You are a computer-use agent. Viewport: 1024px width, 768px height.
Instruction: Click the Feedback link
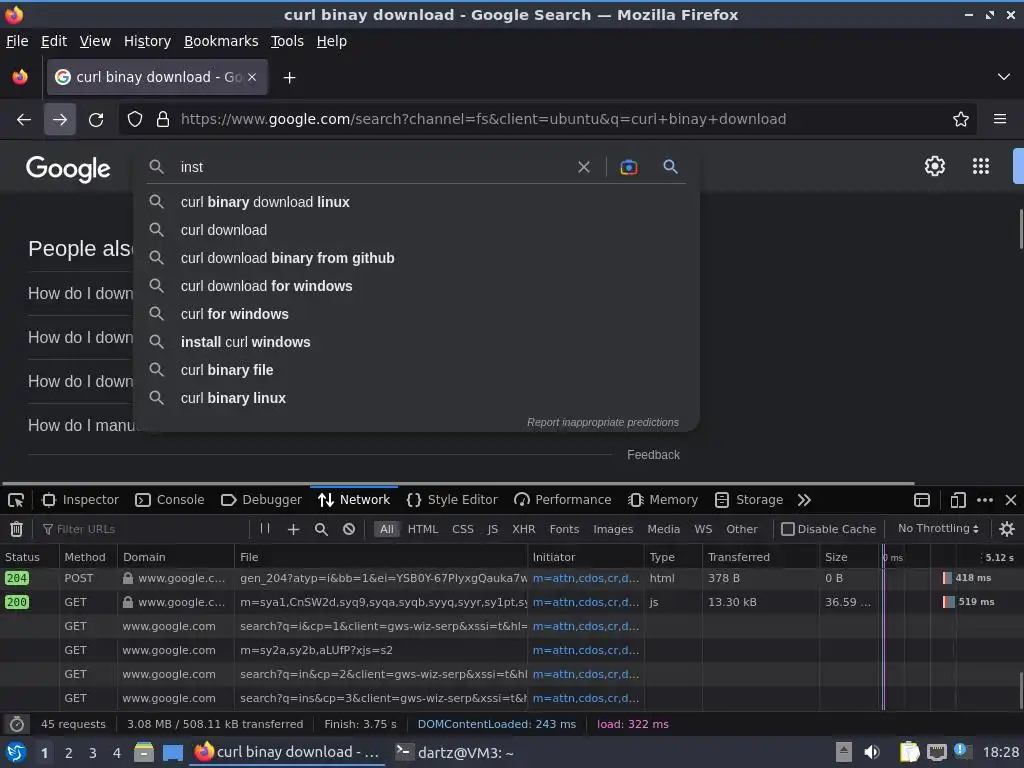point(653,455)
